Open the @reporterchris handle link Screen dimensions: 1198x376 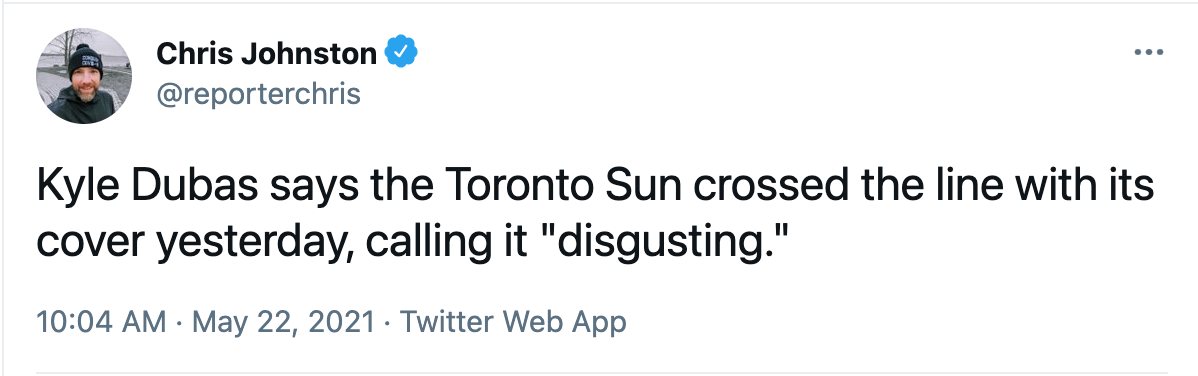[258, 94]
